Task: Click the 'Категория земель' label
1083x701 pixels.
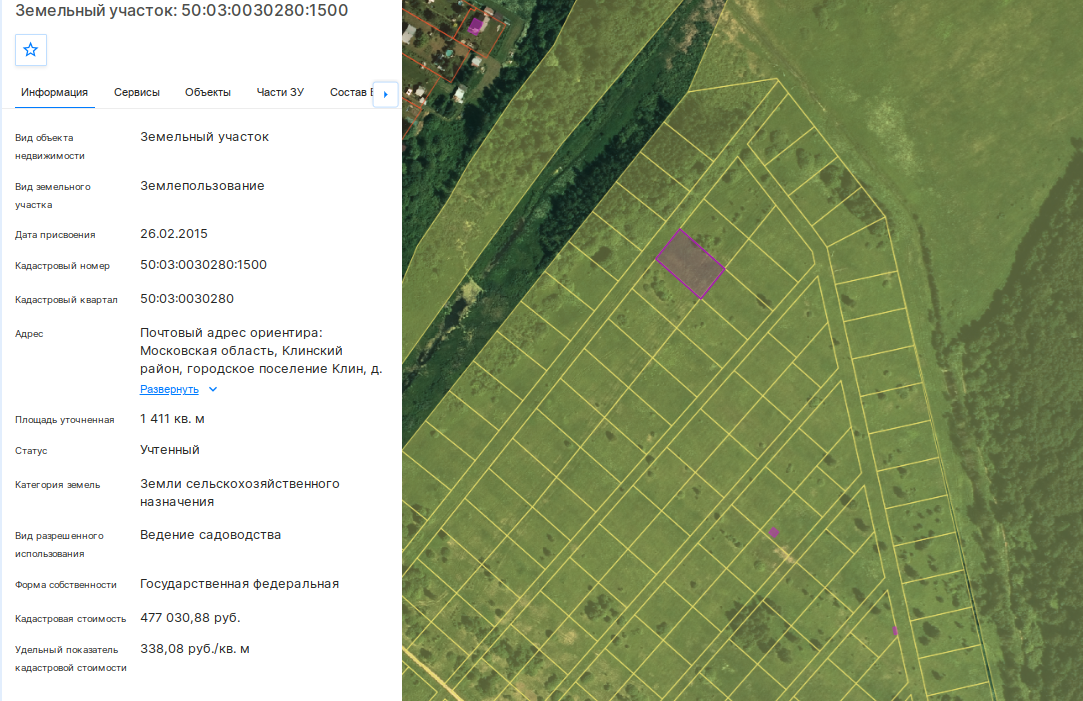Action: tap(57, 485)
